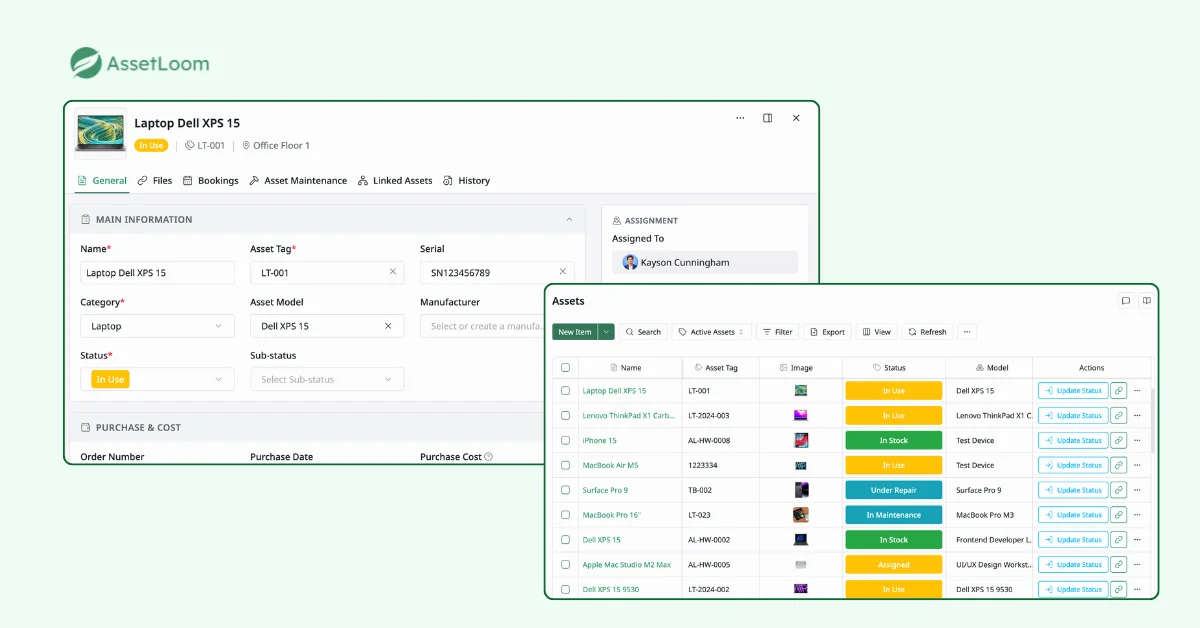Switch to the Asset Maintenance tab

(x=298, y=181)
